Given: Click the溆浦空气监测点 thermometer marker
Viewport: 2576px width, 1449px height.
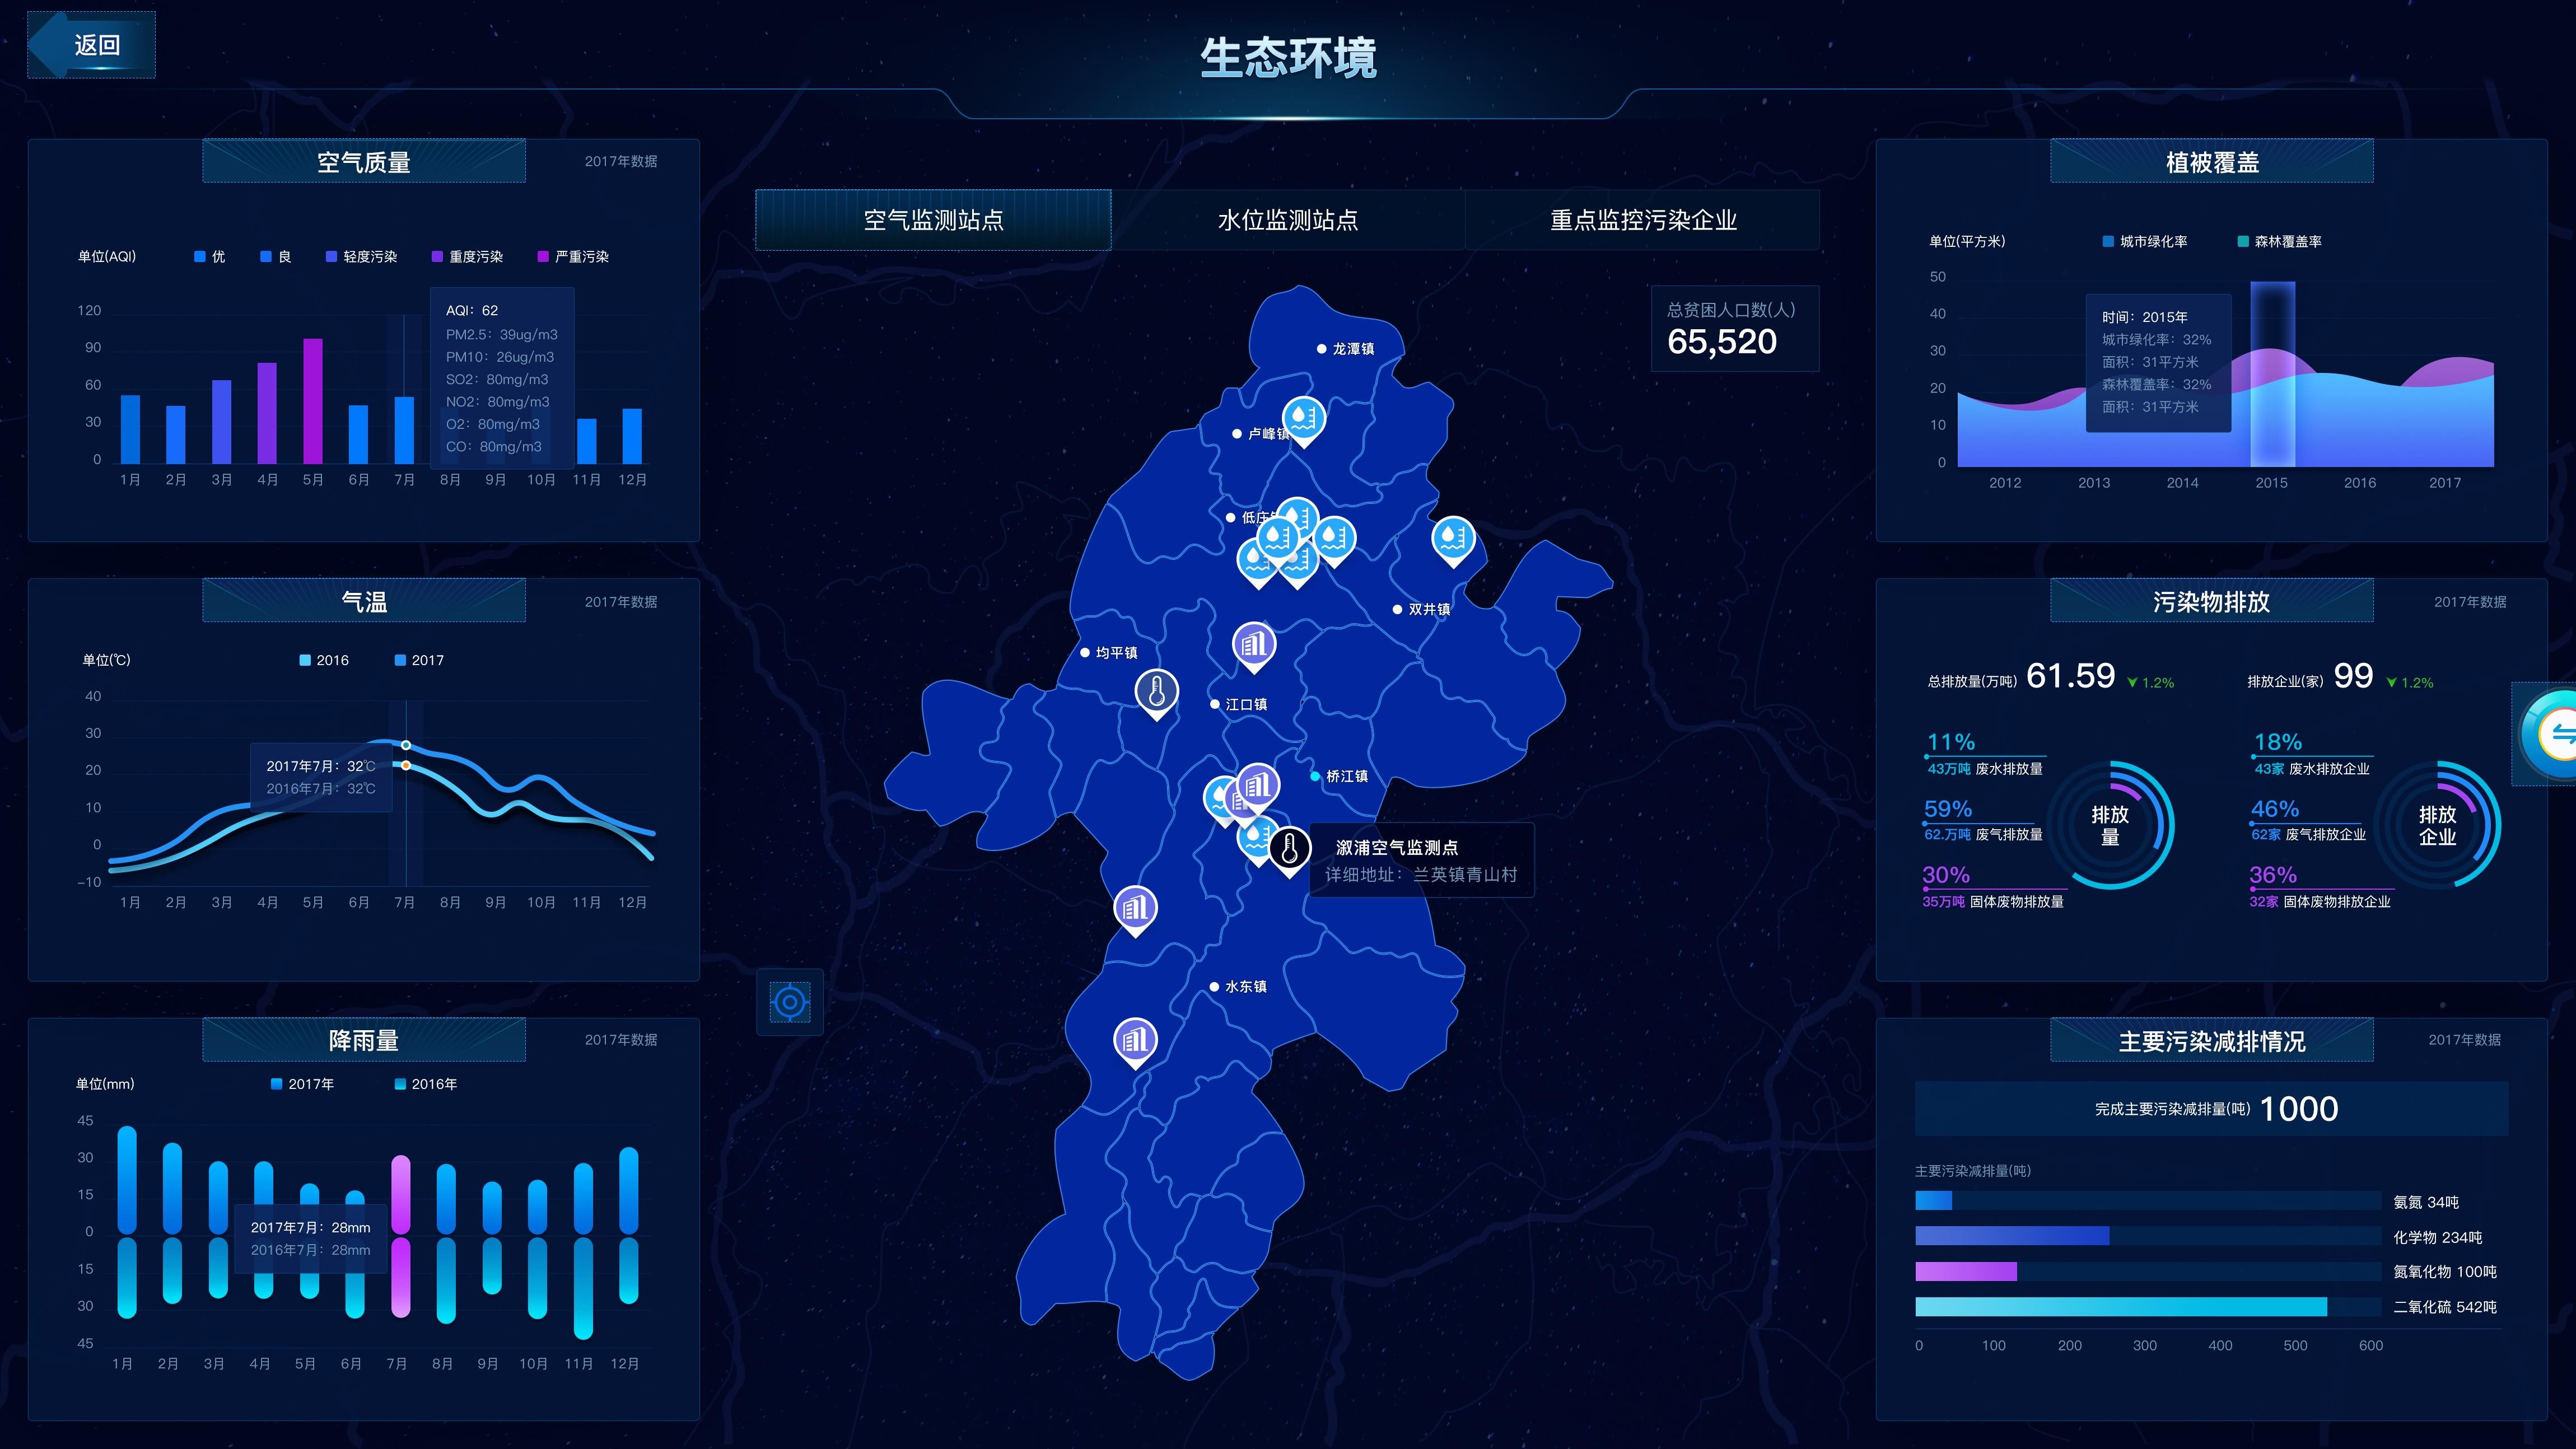Looking at the screenshot, I should (1289, 849).
